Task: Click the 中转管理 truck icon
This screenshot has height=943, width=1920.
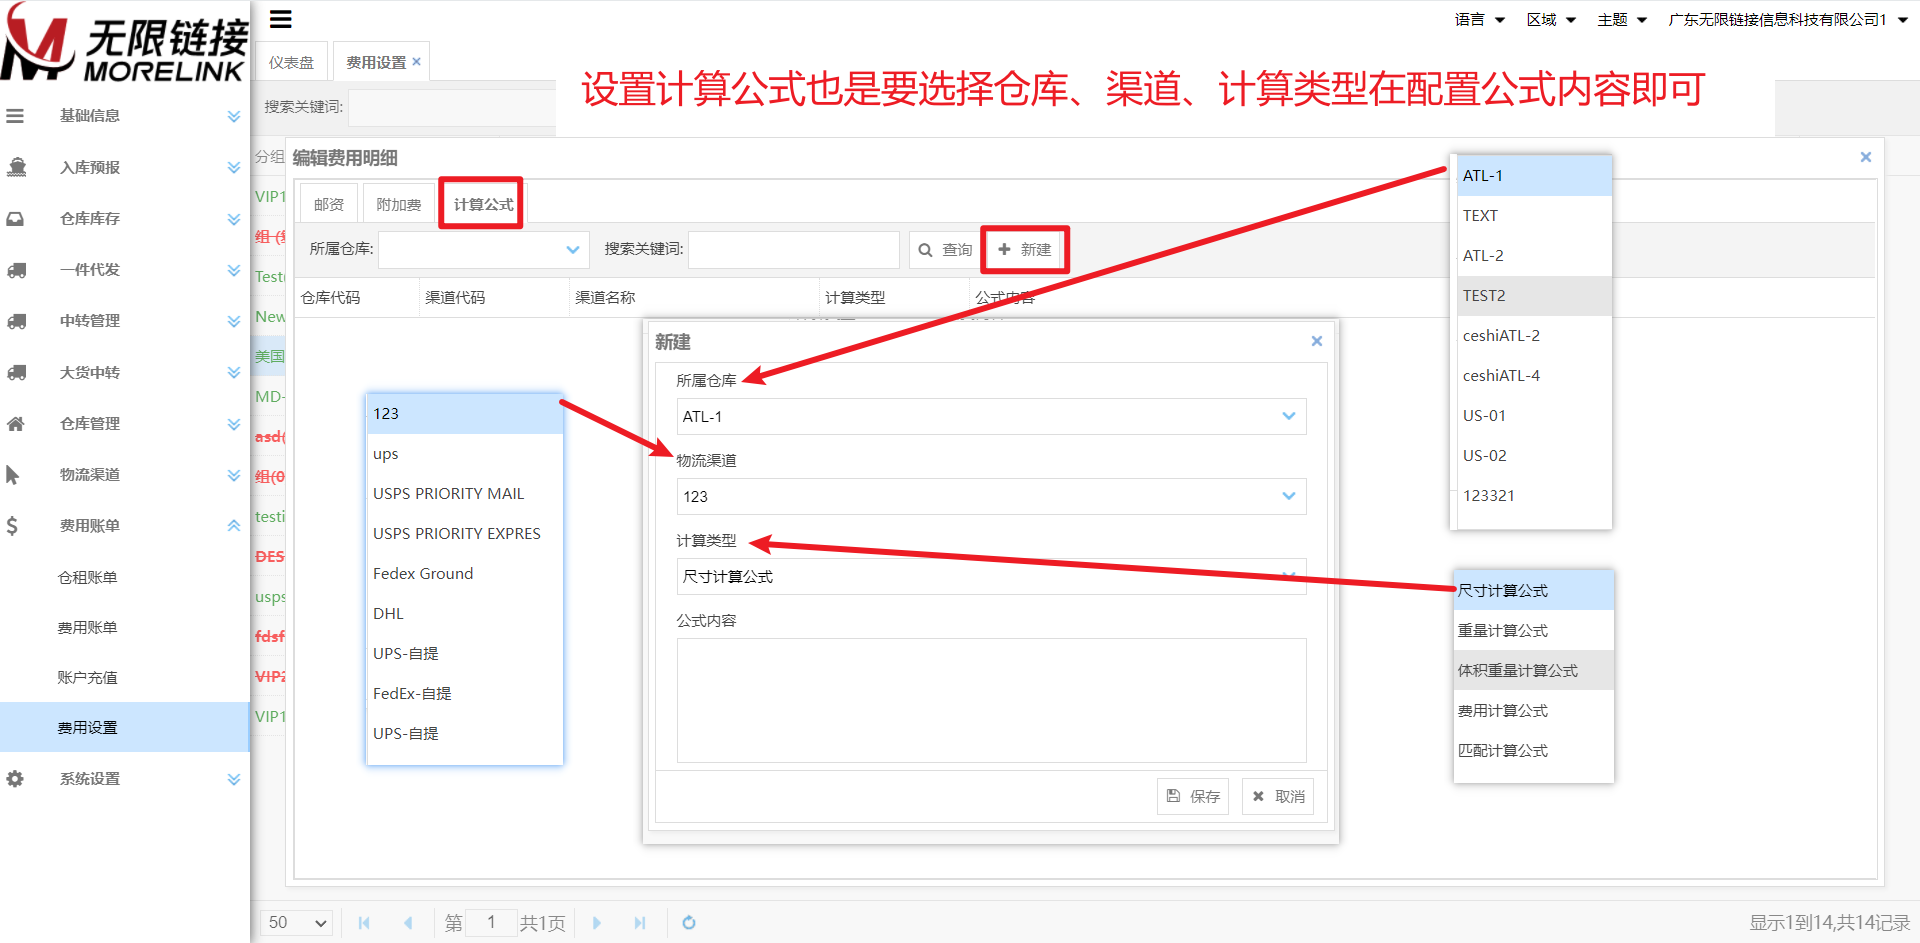Action: pyautogui.click(x=16, y=321)
